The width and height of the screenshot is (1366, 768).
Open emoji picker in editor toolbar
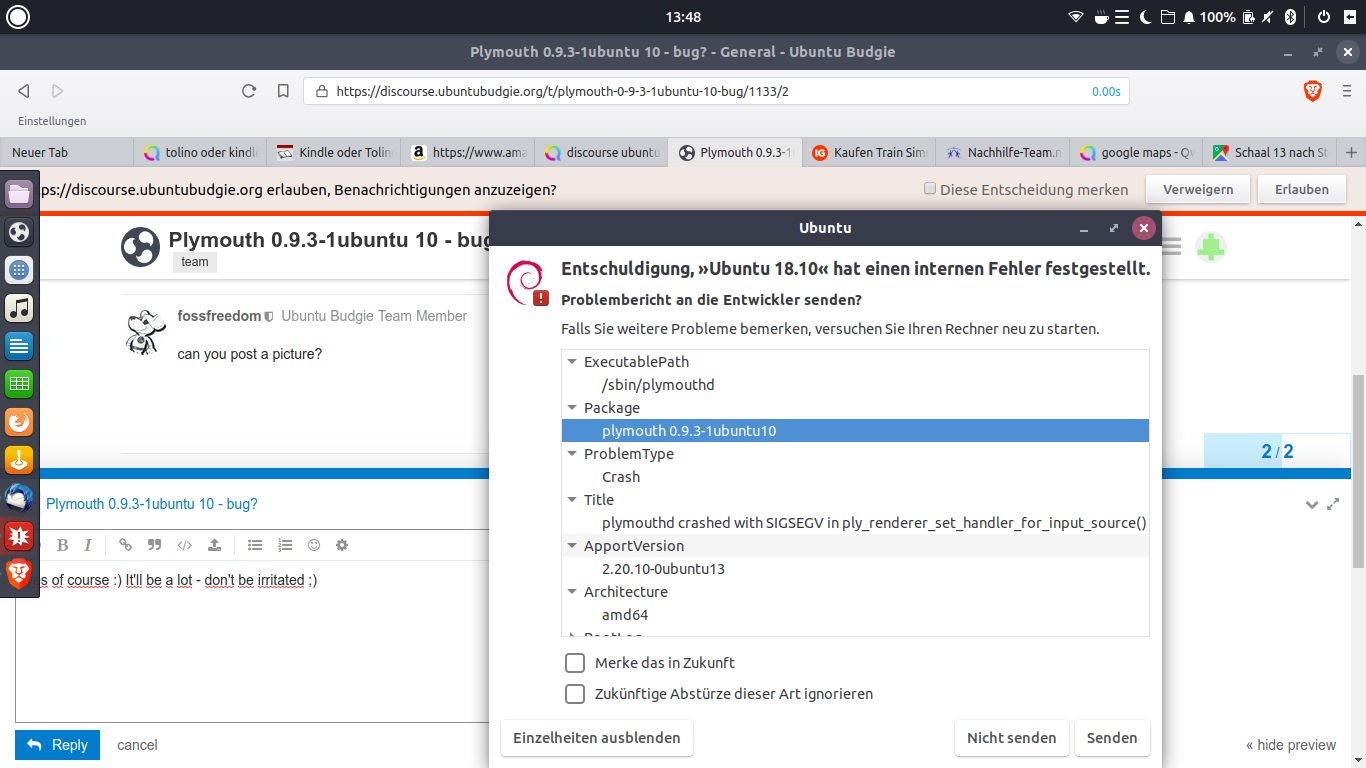click(314, 545)
